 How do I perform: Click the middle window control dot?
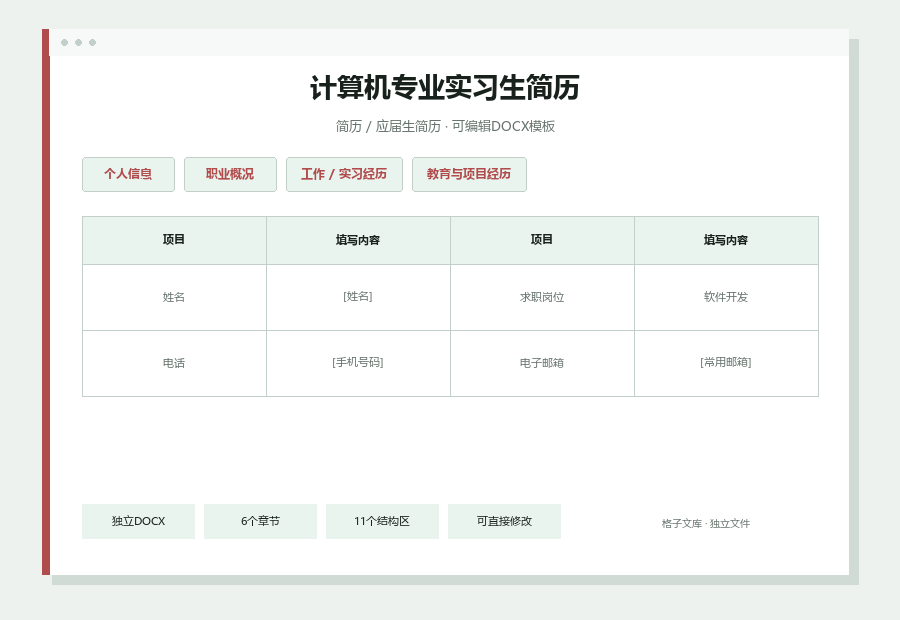click(x=79, y=42)
